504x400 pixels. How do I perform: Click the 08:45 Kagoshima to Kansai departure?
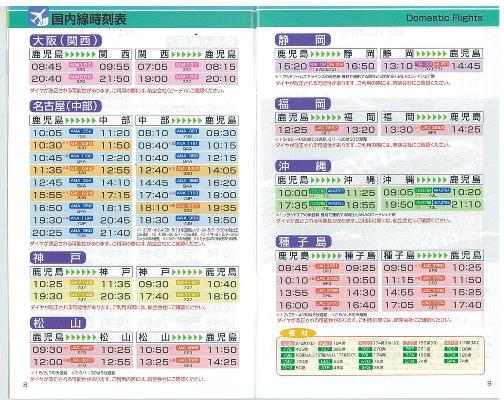click(47, 67)
